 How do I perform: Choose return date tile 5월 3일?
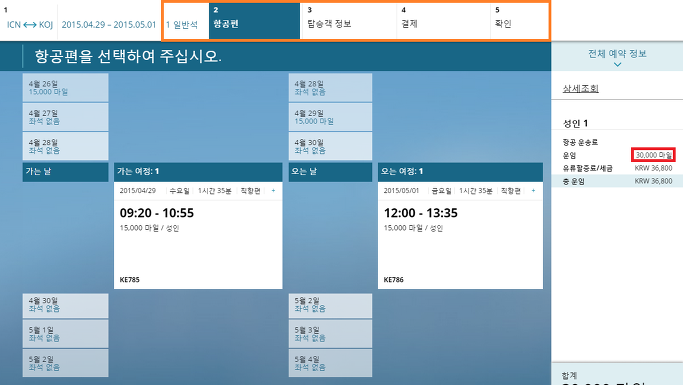(330, 334)
